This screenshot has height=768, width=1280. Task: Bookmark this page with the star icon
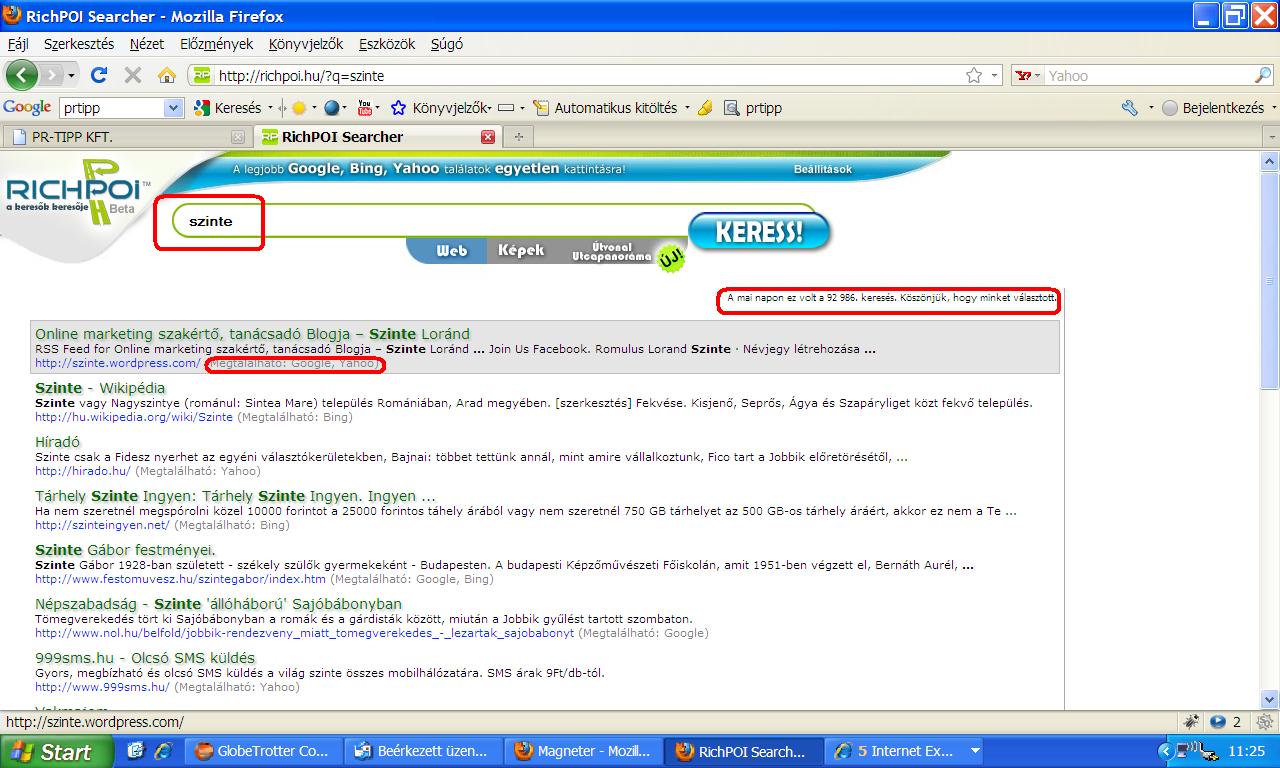pos(973,75)
